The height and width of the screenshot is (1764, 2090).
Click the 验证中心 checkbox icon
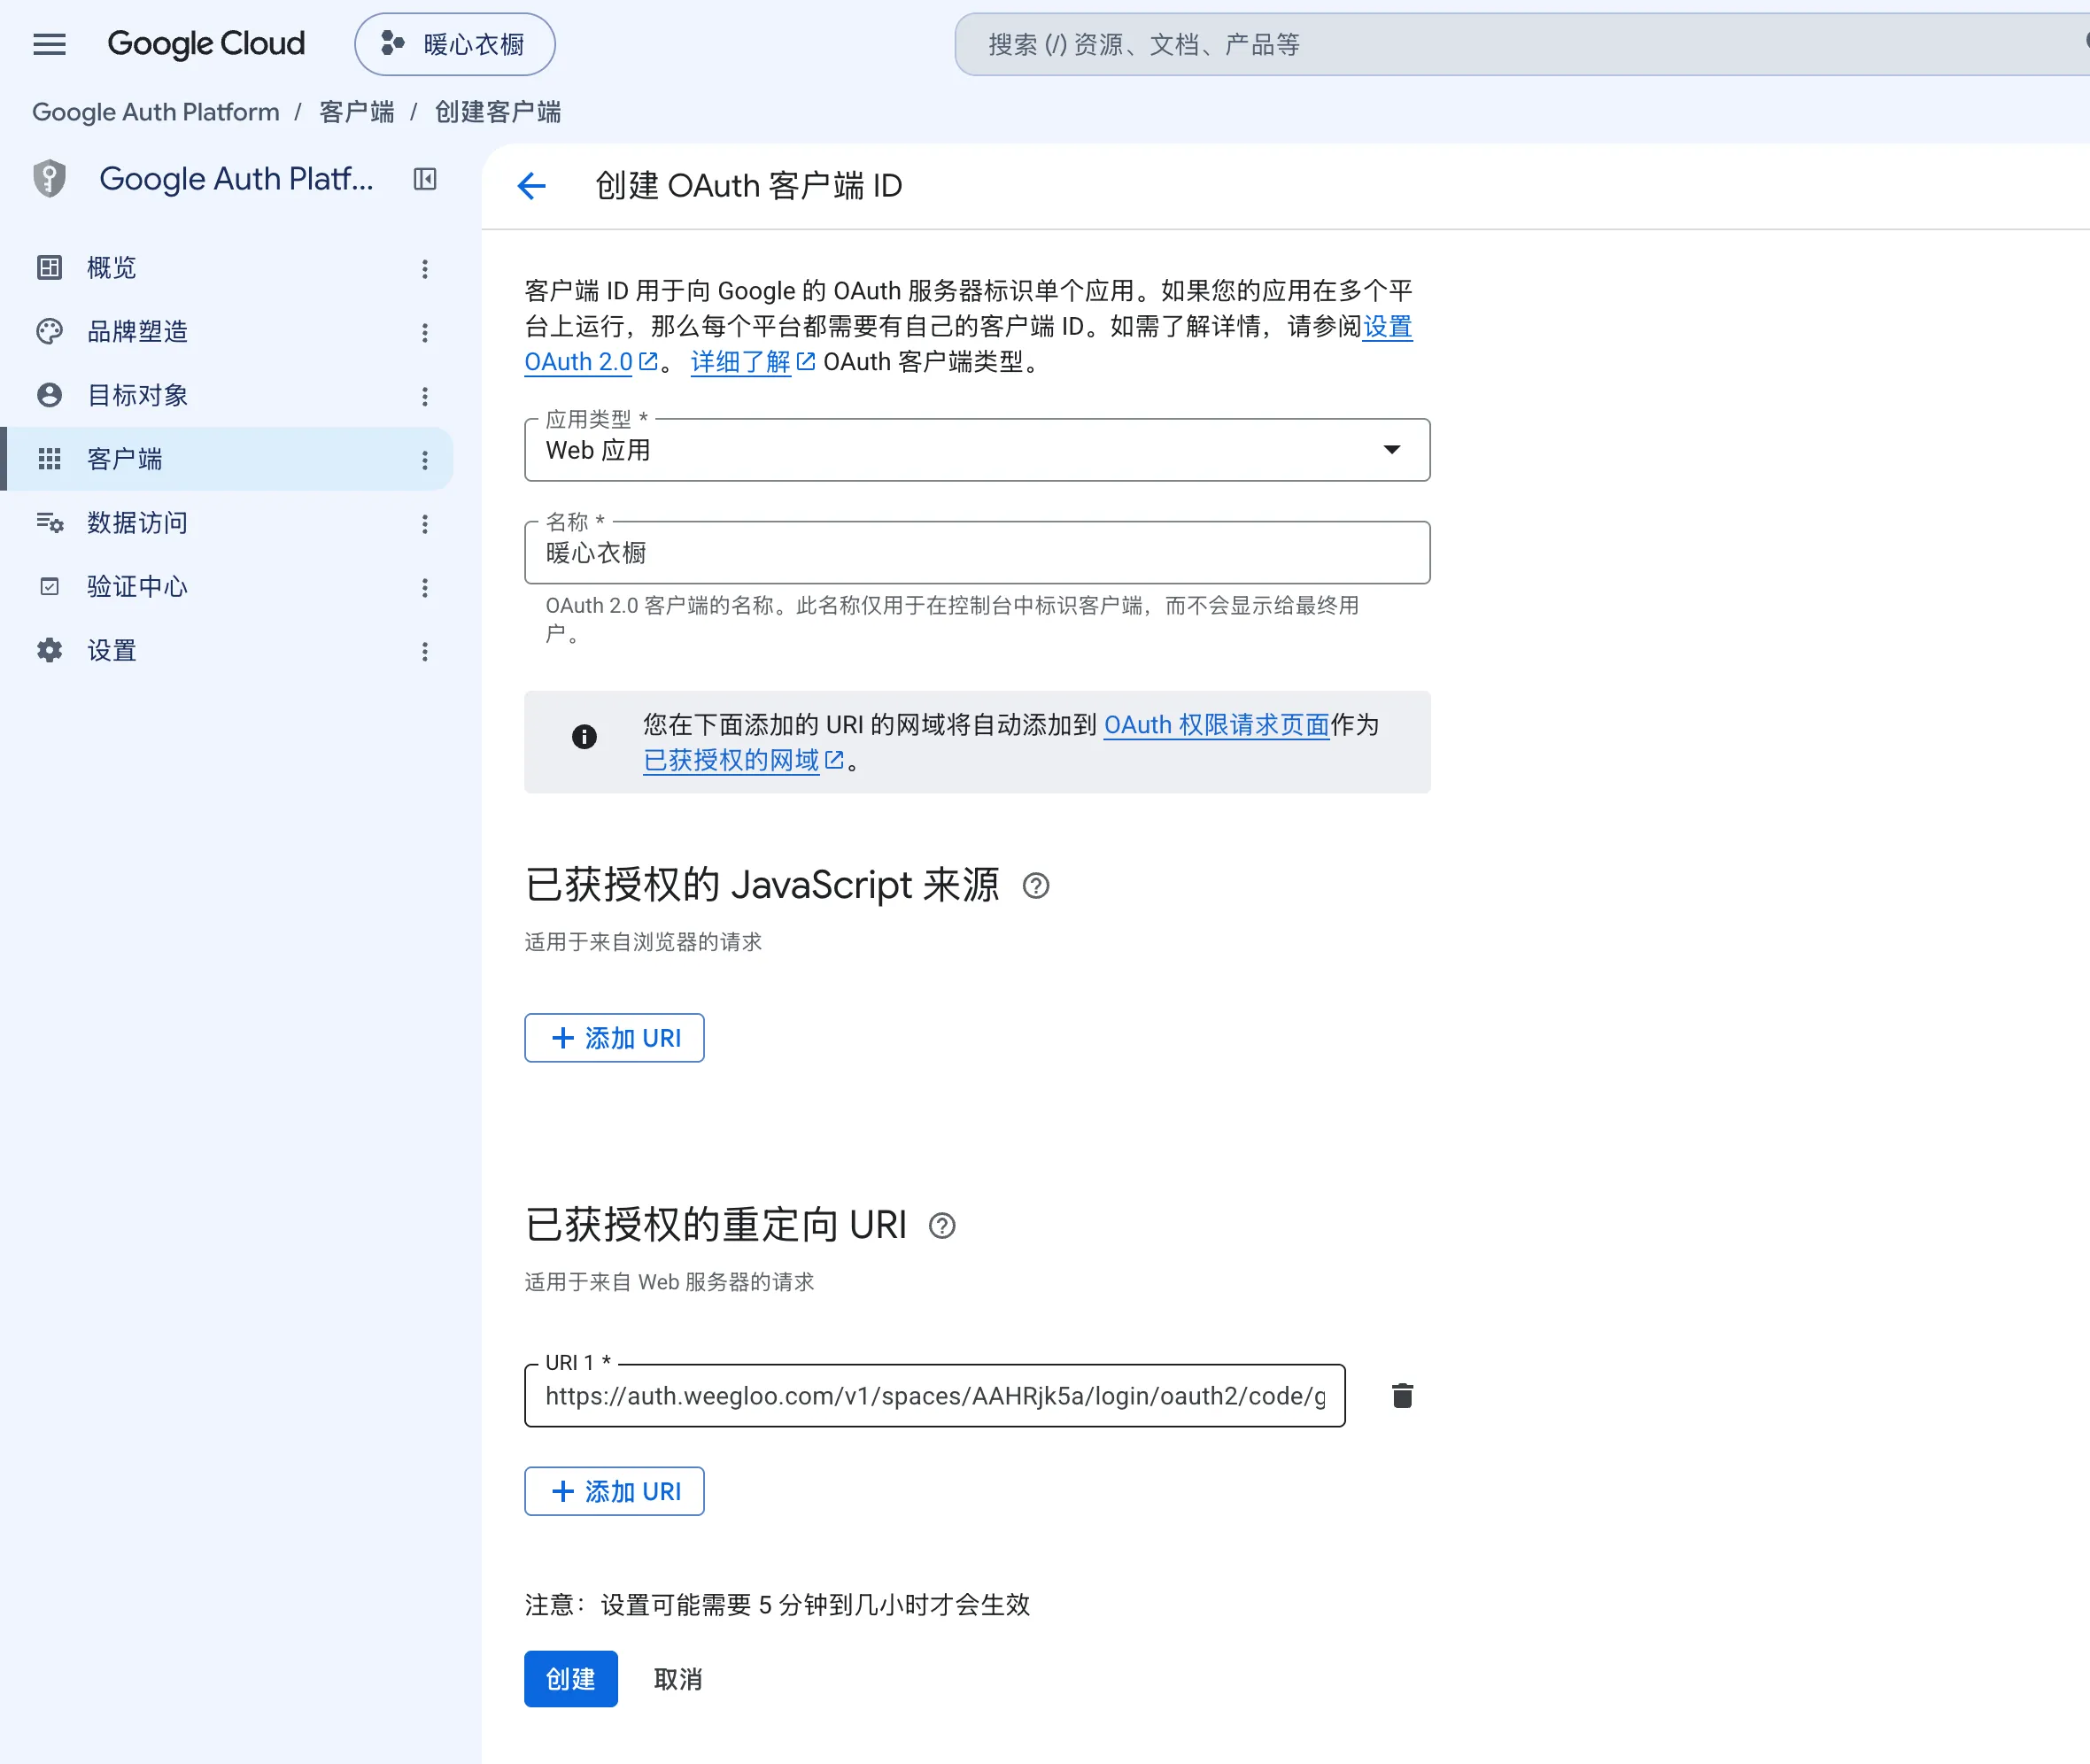49,587
